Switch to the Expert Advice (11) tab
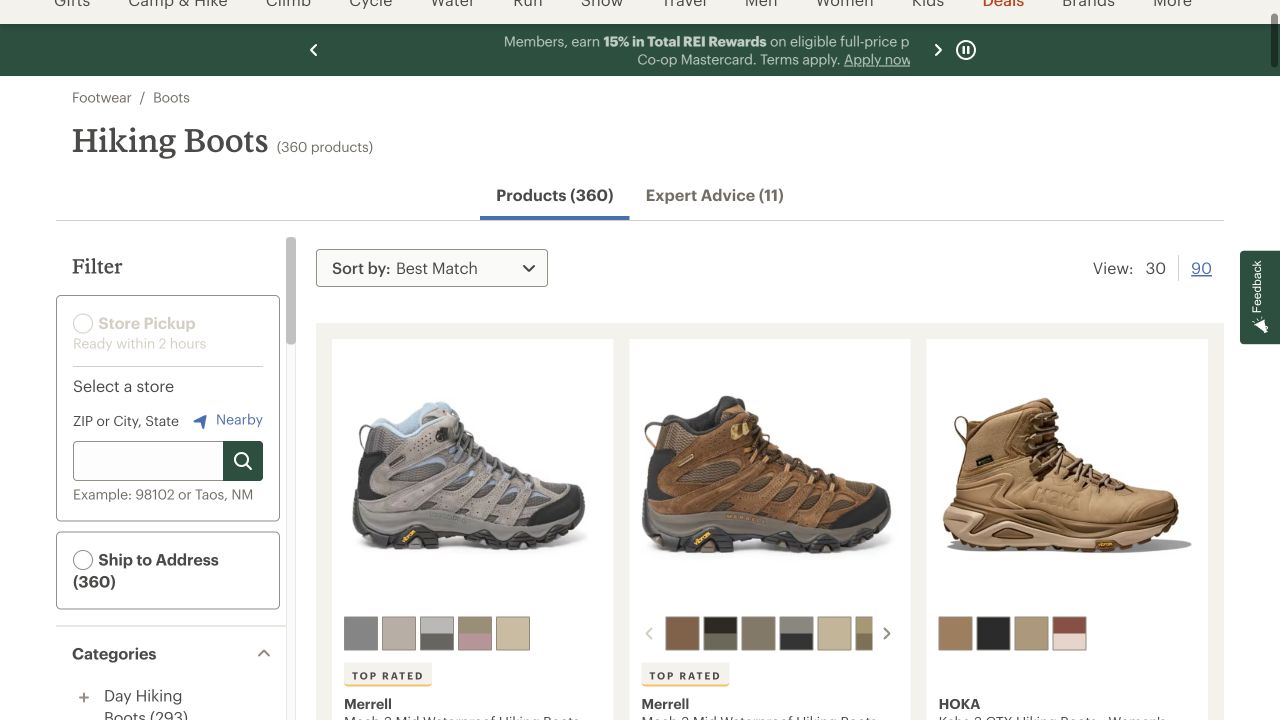Screen dimensions: 1280x720 point(715,196)
